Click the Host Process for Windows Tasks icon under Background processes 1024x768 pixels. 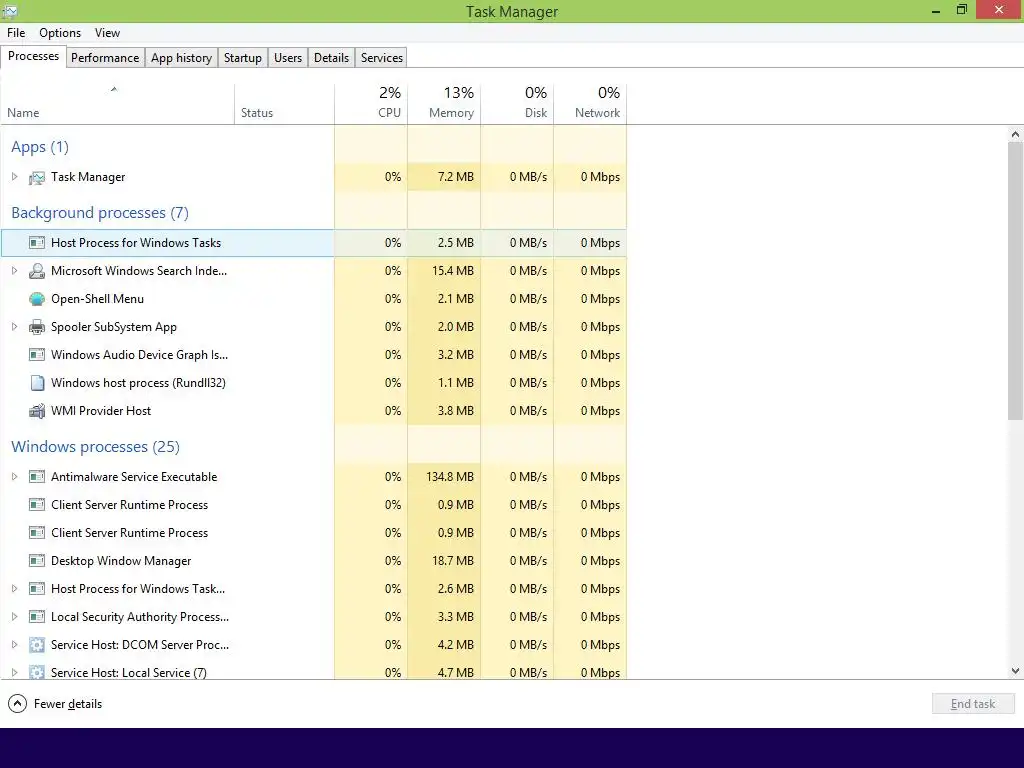(x=37, y=243)
